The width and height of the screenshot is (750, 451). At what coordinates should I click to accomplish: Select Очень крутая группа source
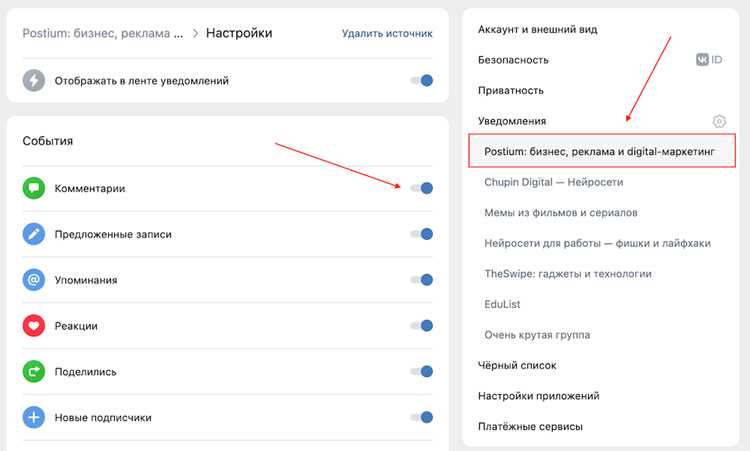tap(537, 335)
